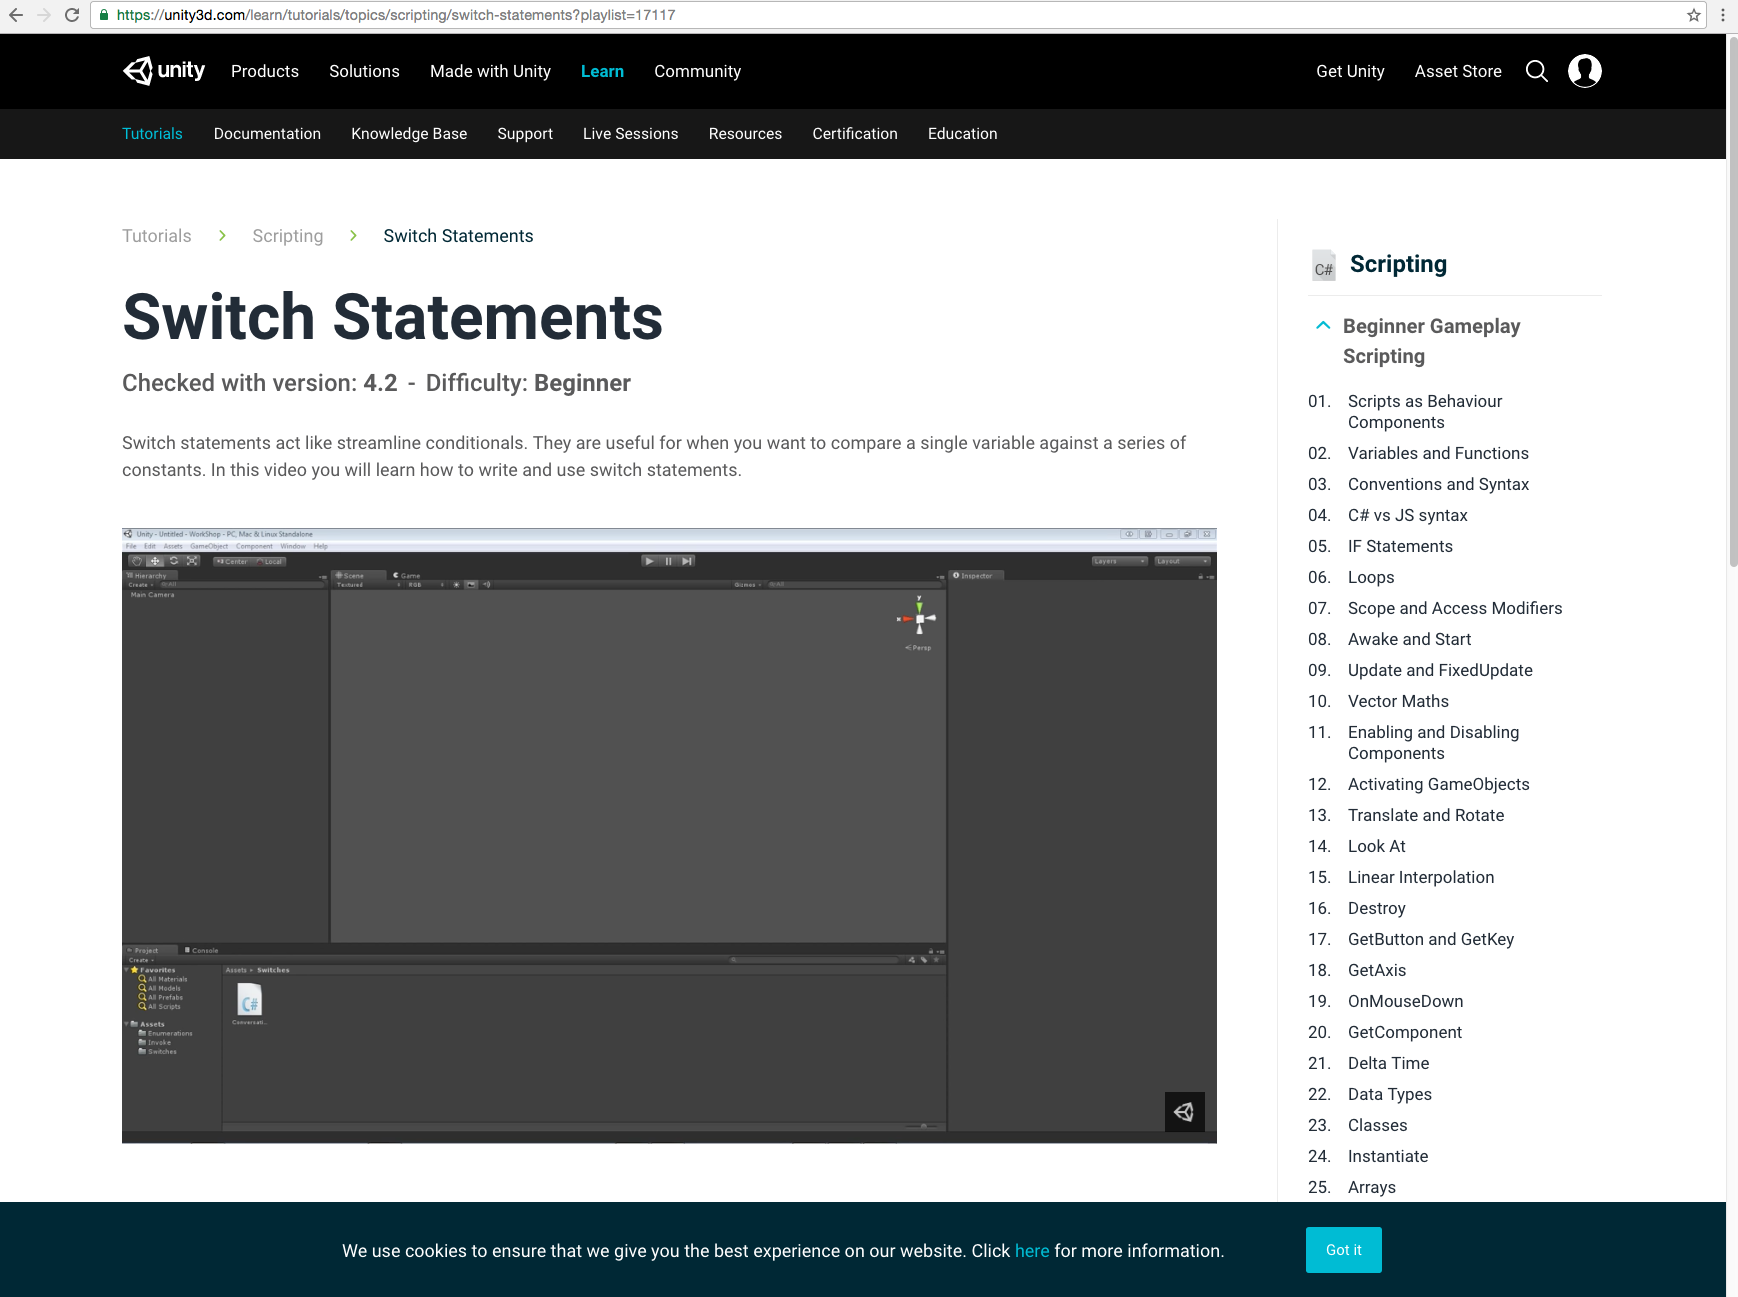Open Data Types lesson
Viewport: 1738px width, 1297px height.
point(1390,1094)
